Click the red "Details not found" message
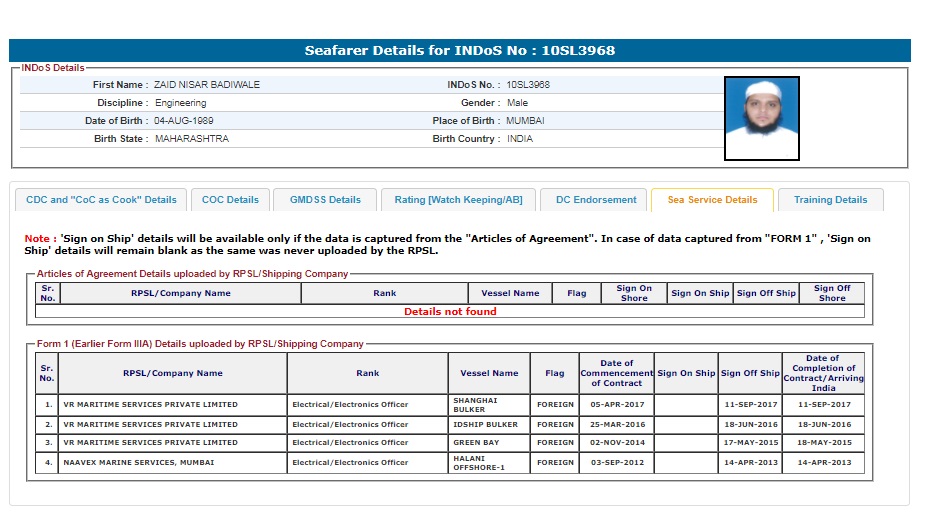The height and width of the screenshot is (516, 951). [450, 311]
